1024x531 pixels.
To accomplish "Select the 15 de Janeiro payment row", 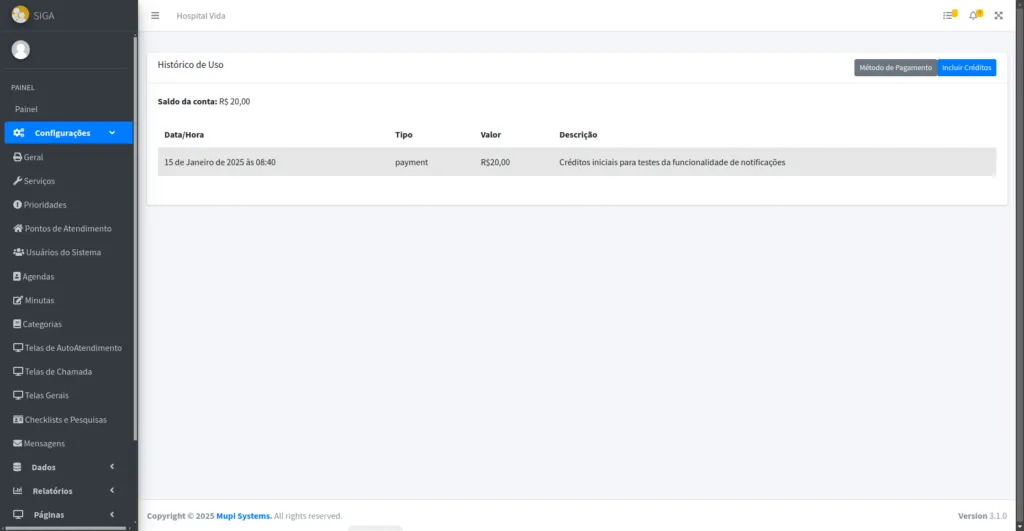I will coord(576,162).
